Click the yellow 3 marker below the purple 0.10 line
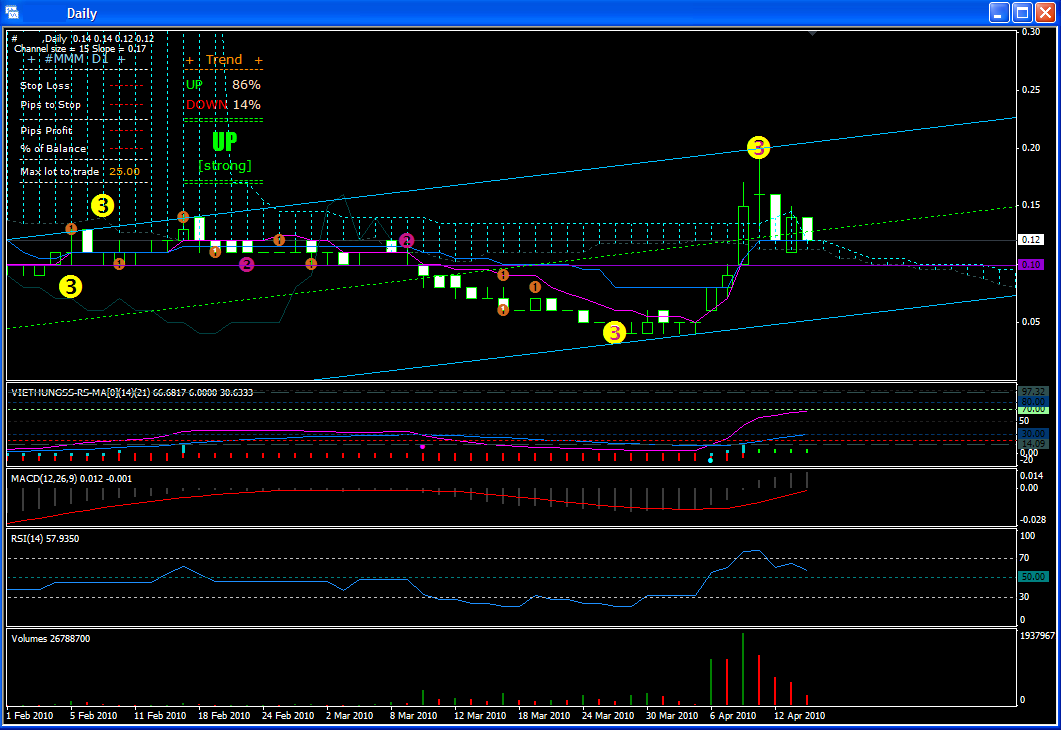The height and width of the screenshot is (730, 1061). (x=70, y=287)
